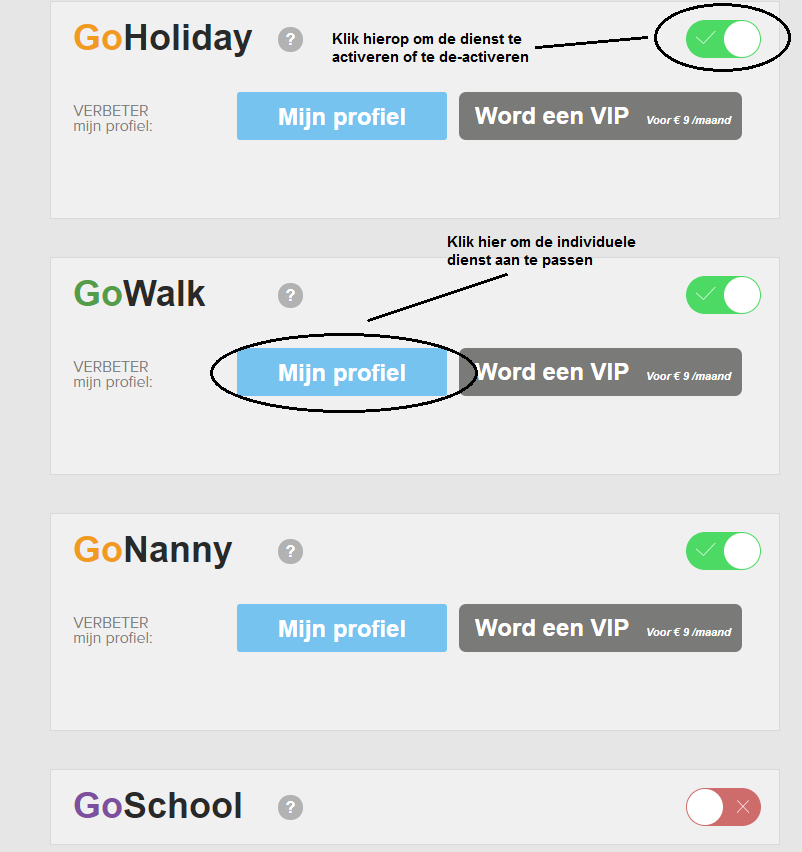Click the GoSchool help question mark icon
Viewport: 802px width, 852px height.
pos(290,807)
